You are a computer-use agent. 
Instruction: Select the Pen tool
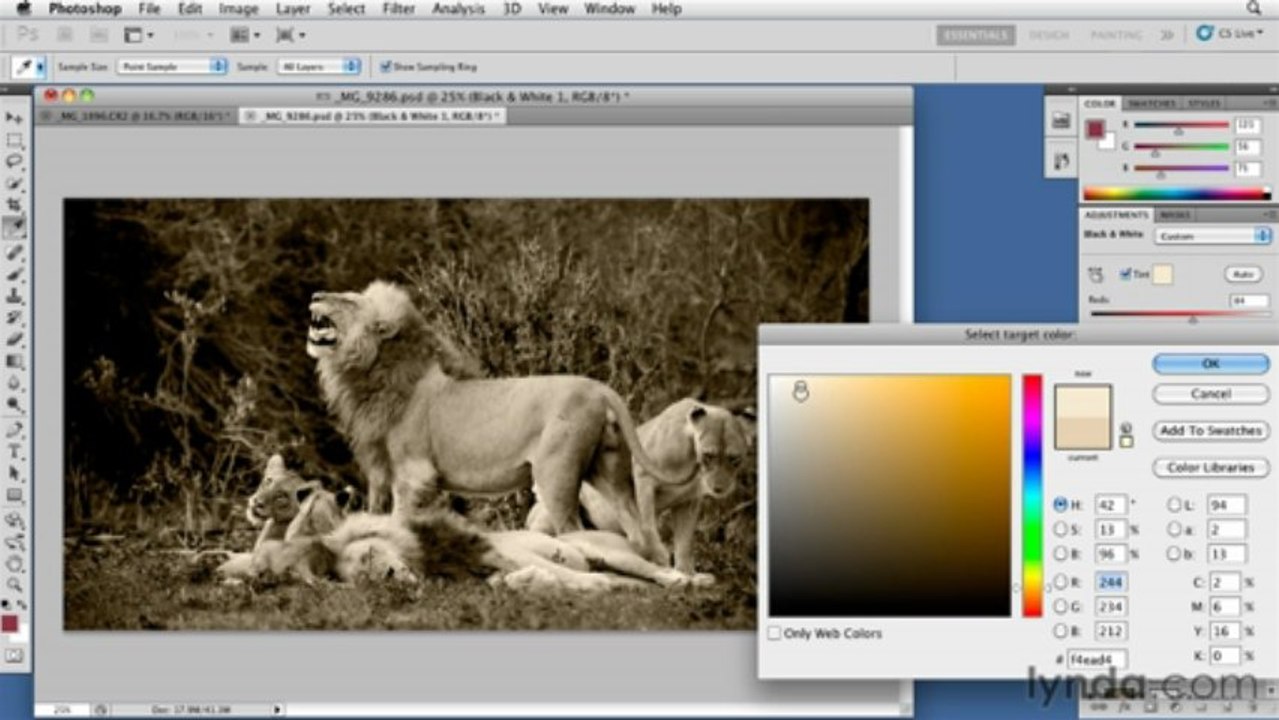pos(14,430)
